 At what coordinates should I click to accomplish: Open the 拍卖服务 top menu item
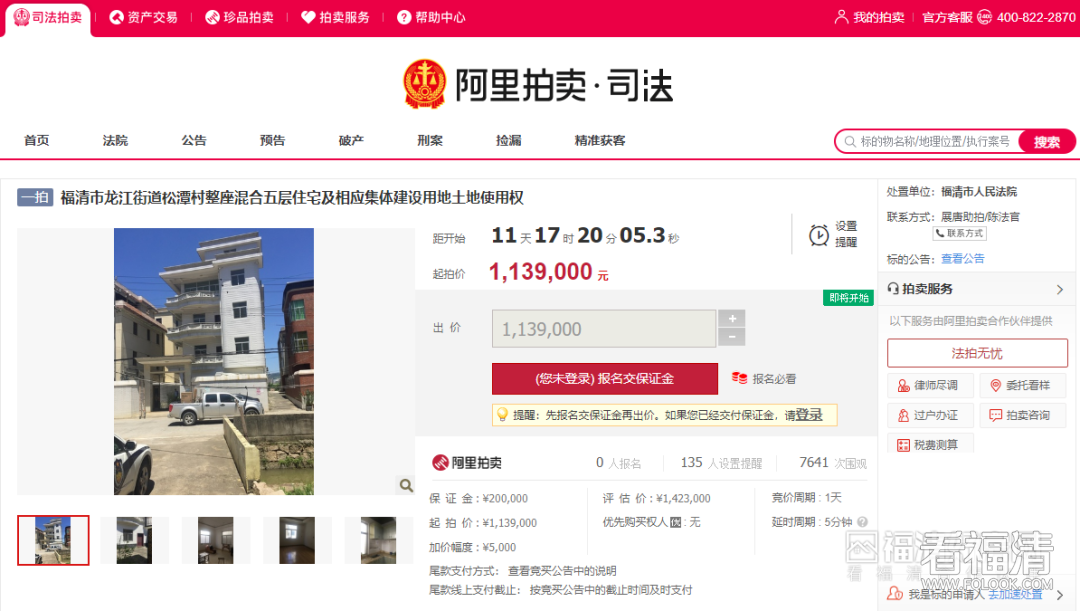335,17
